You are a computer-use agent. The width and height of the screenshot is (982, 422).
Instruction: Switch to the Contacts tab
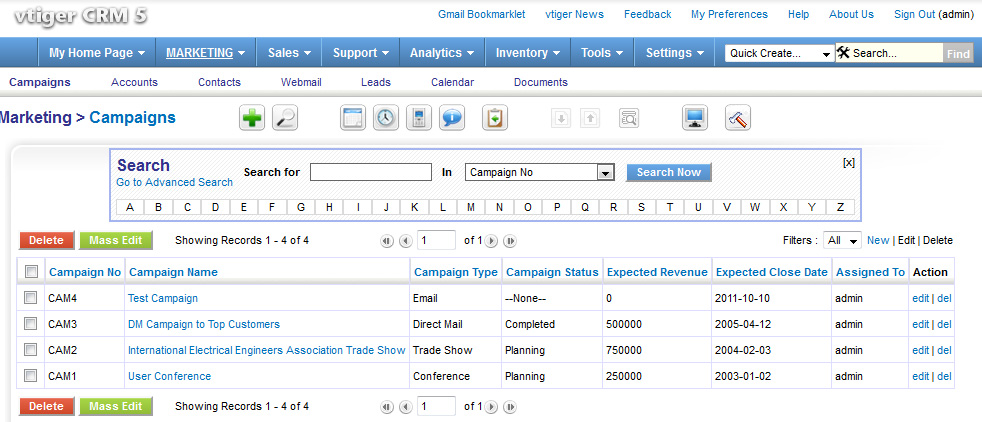[219, 82]
